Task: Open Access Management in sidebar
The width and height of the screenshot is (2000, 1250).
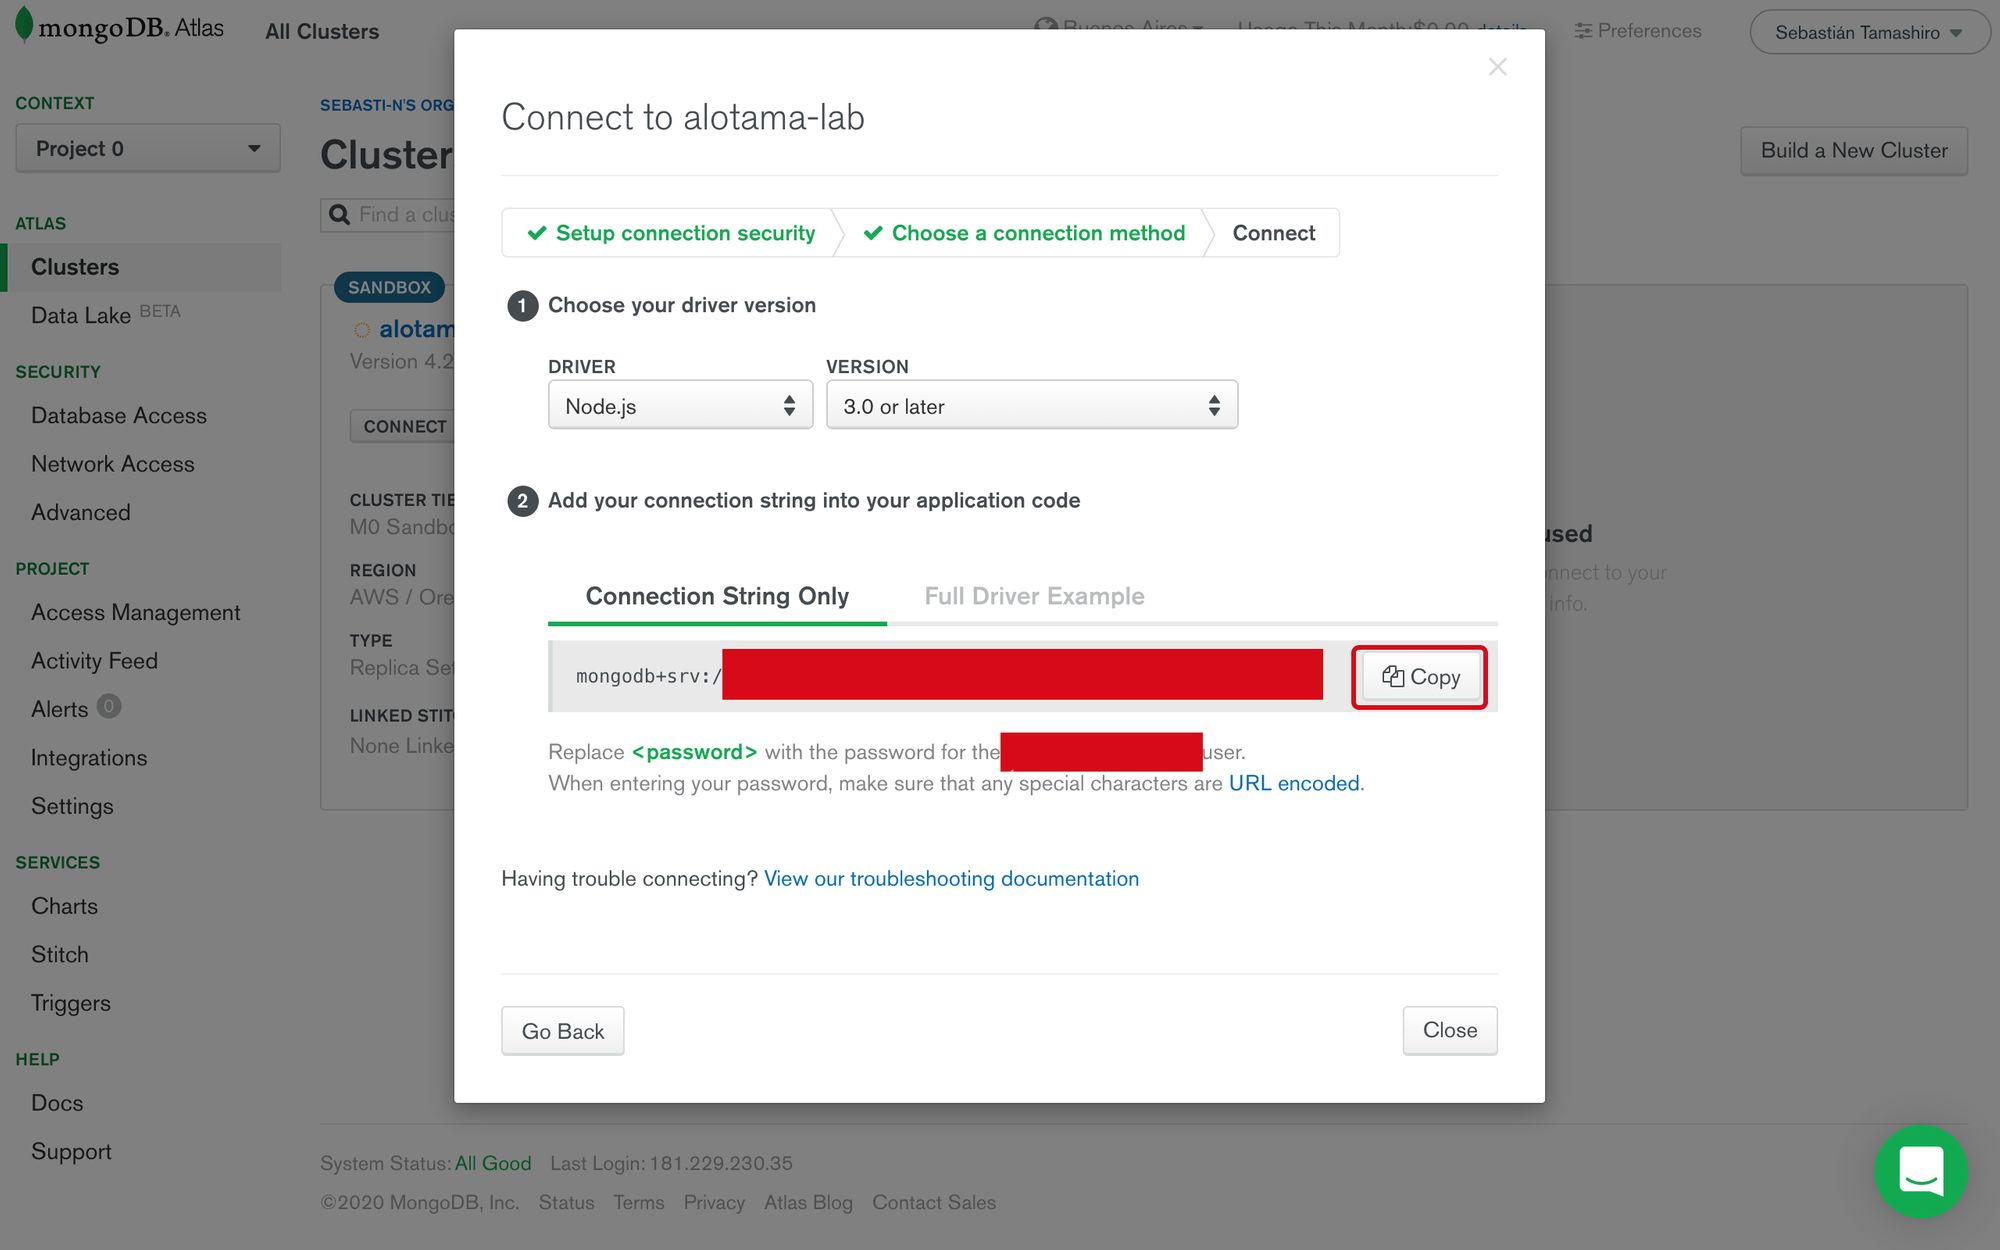Action: [136, 612]
